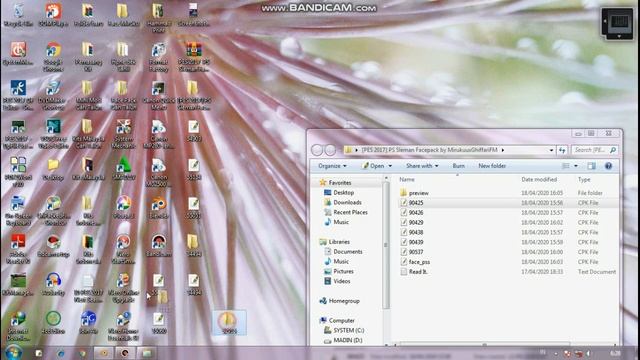Image resolution: width=640 pixels, height=360 pixels.
Task: Expand the view options dropdown arrow
Action: pyautogui.click(x=576, y=166)
